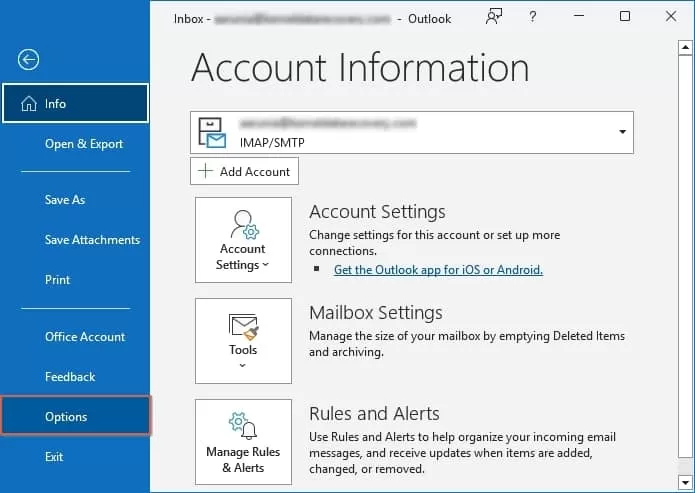Click the Rules and Alerts heading
Screen dimensions: 695x493
pyautogui.click(x=375, y=414)
